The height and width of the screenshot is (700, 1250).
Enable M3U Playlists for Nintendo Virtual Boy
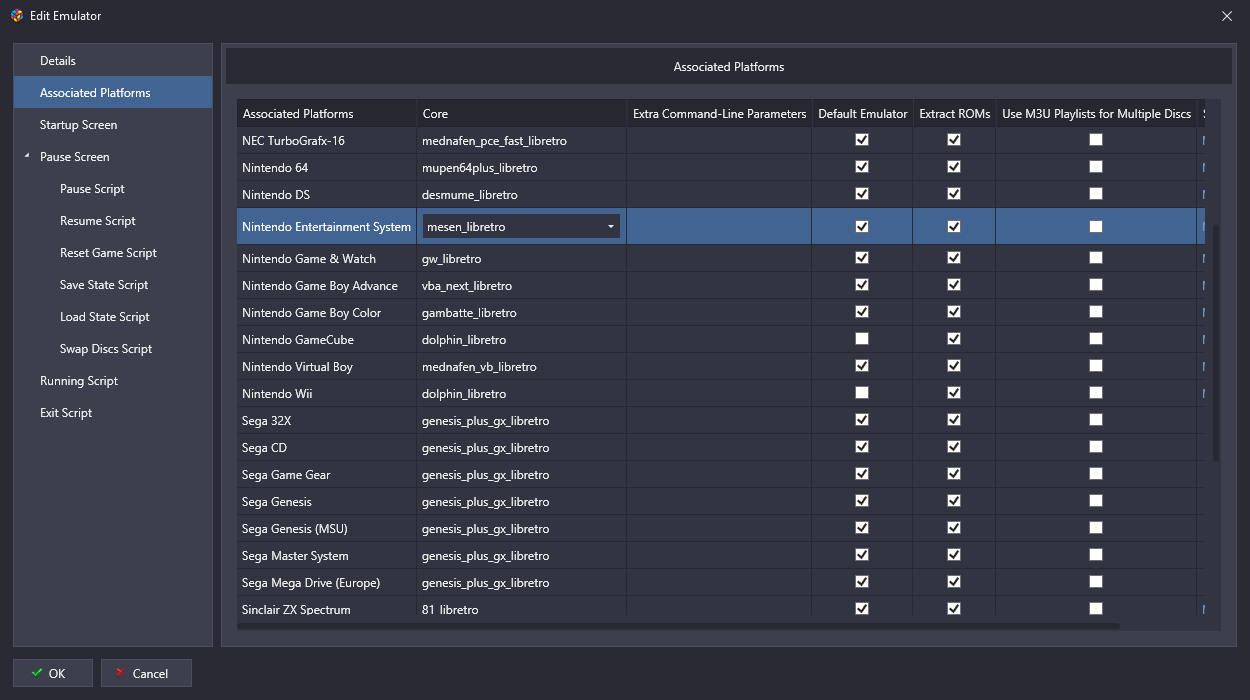pyautogui.click(x=1096, y=366)
